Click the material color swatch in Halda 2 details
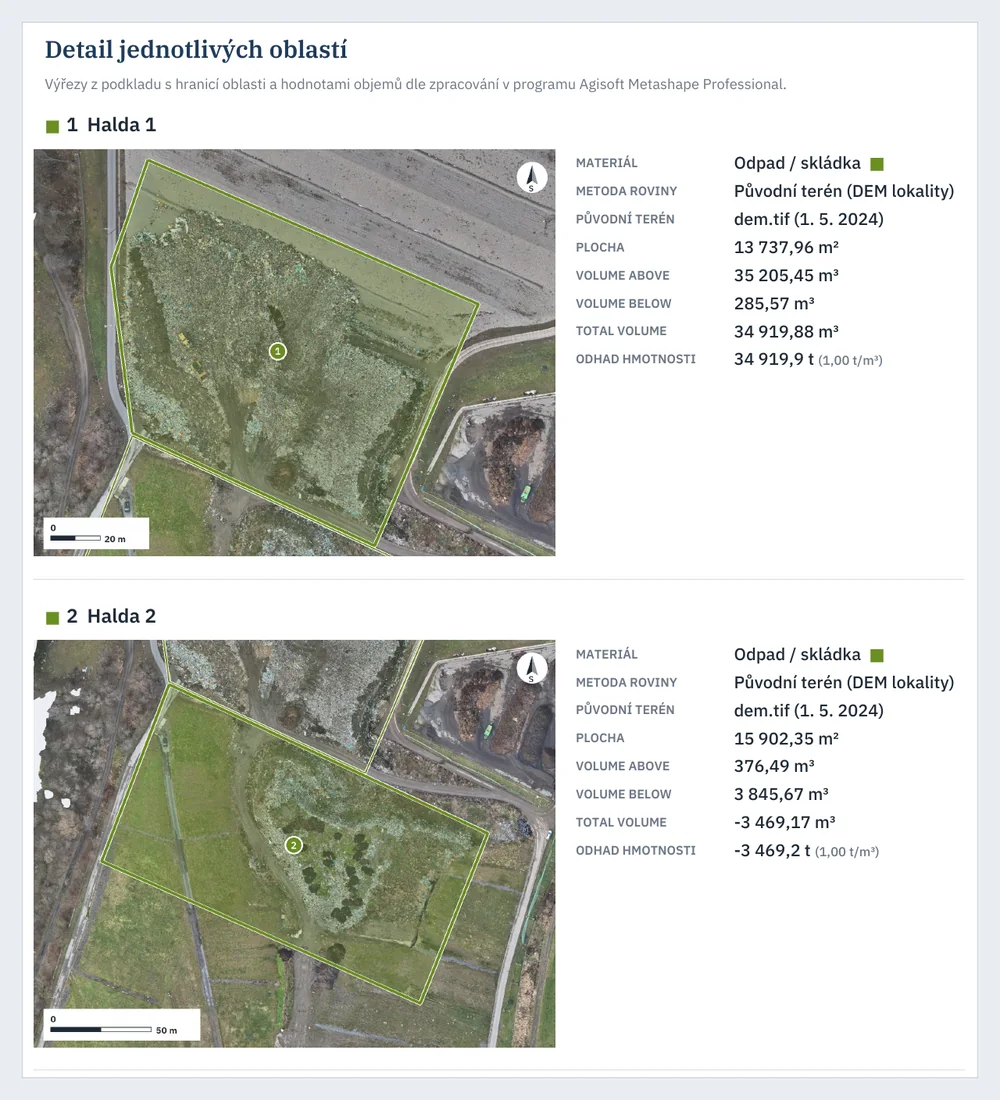The image size is (1000, 1100). pyautogui.click(x=876, y=655)
